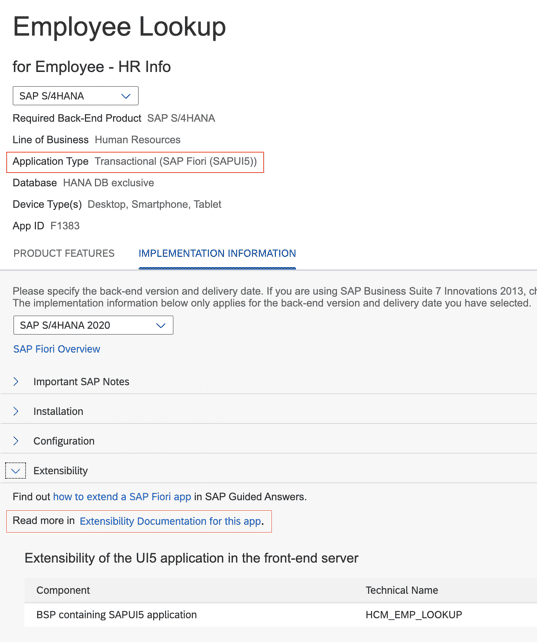Collapse the Extensibility section chevron
Image resolution: width=537 pixels, height=642 pixels.
click(16, 470)
